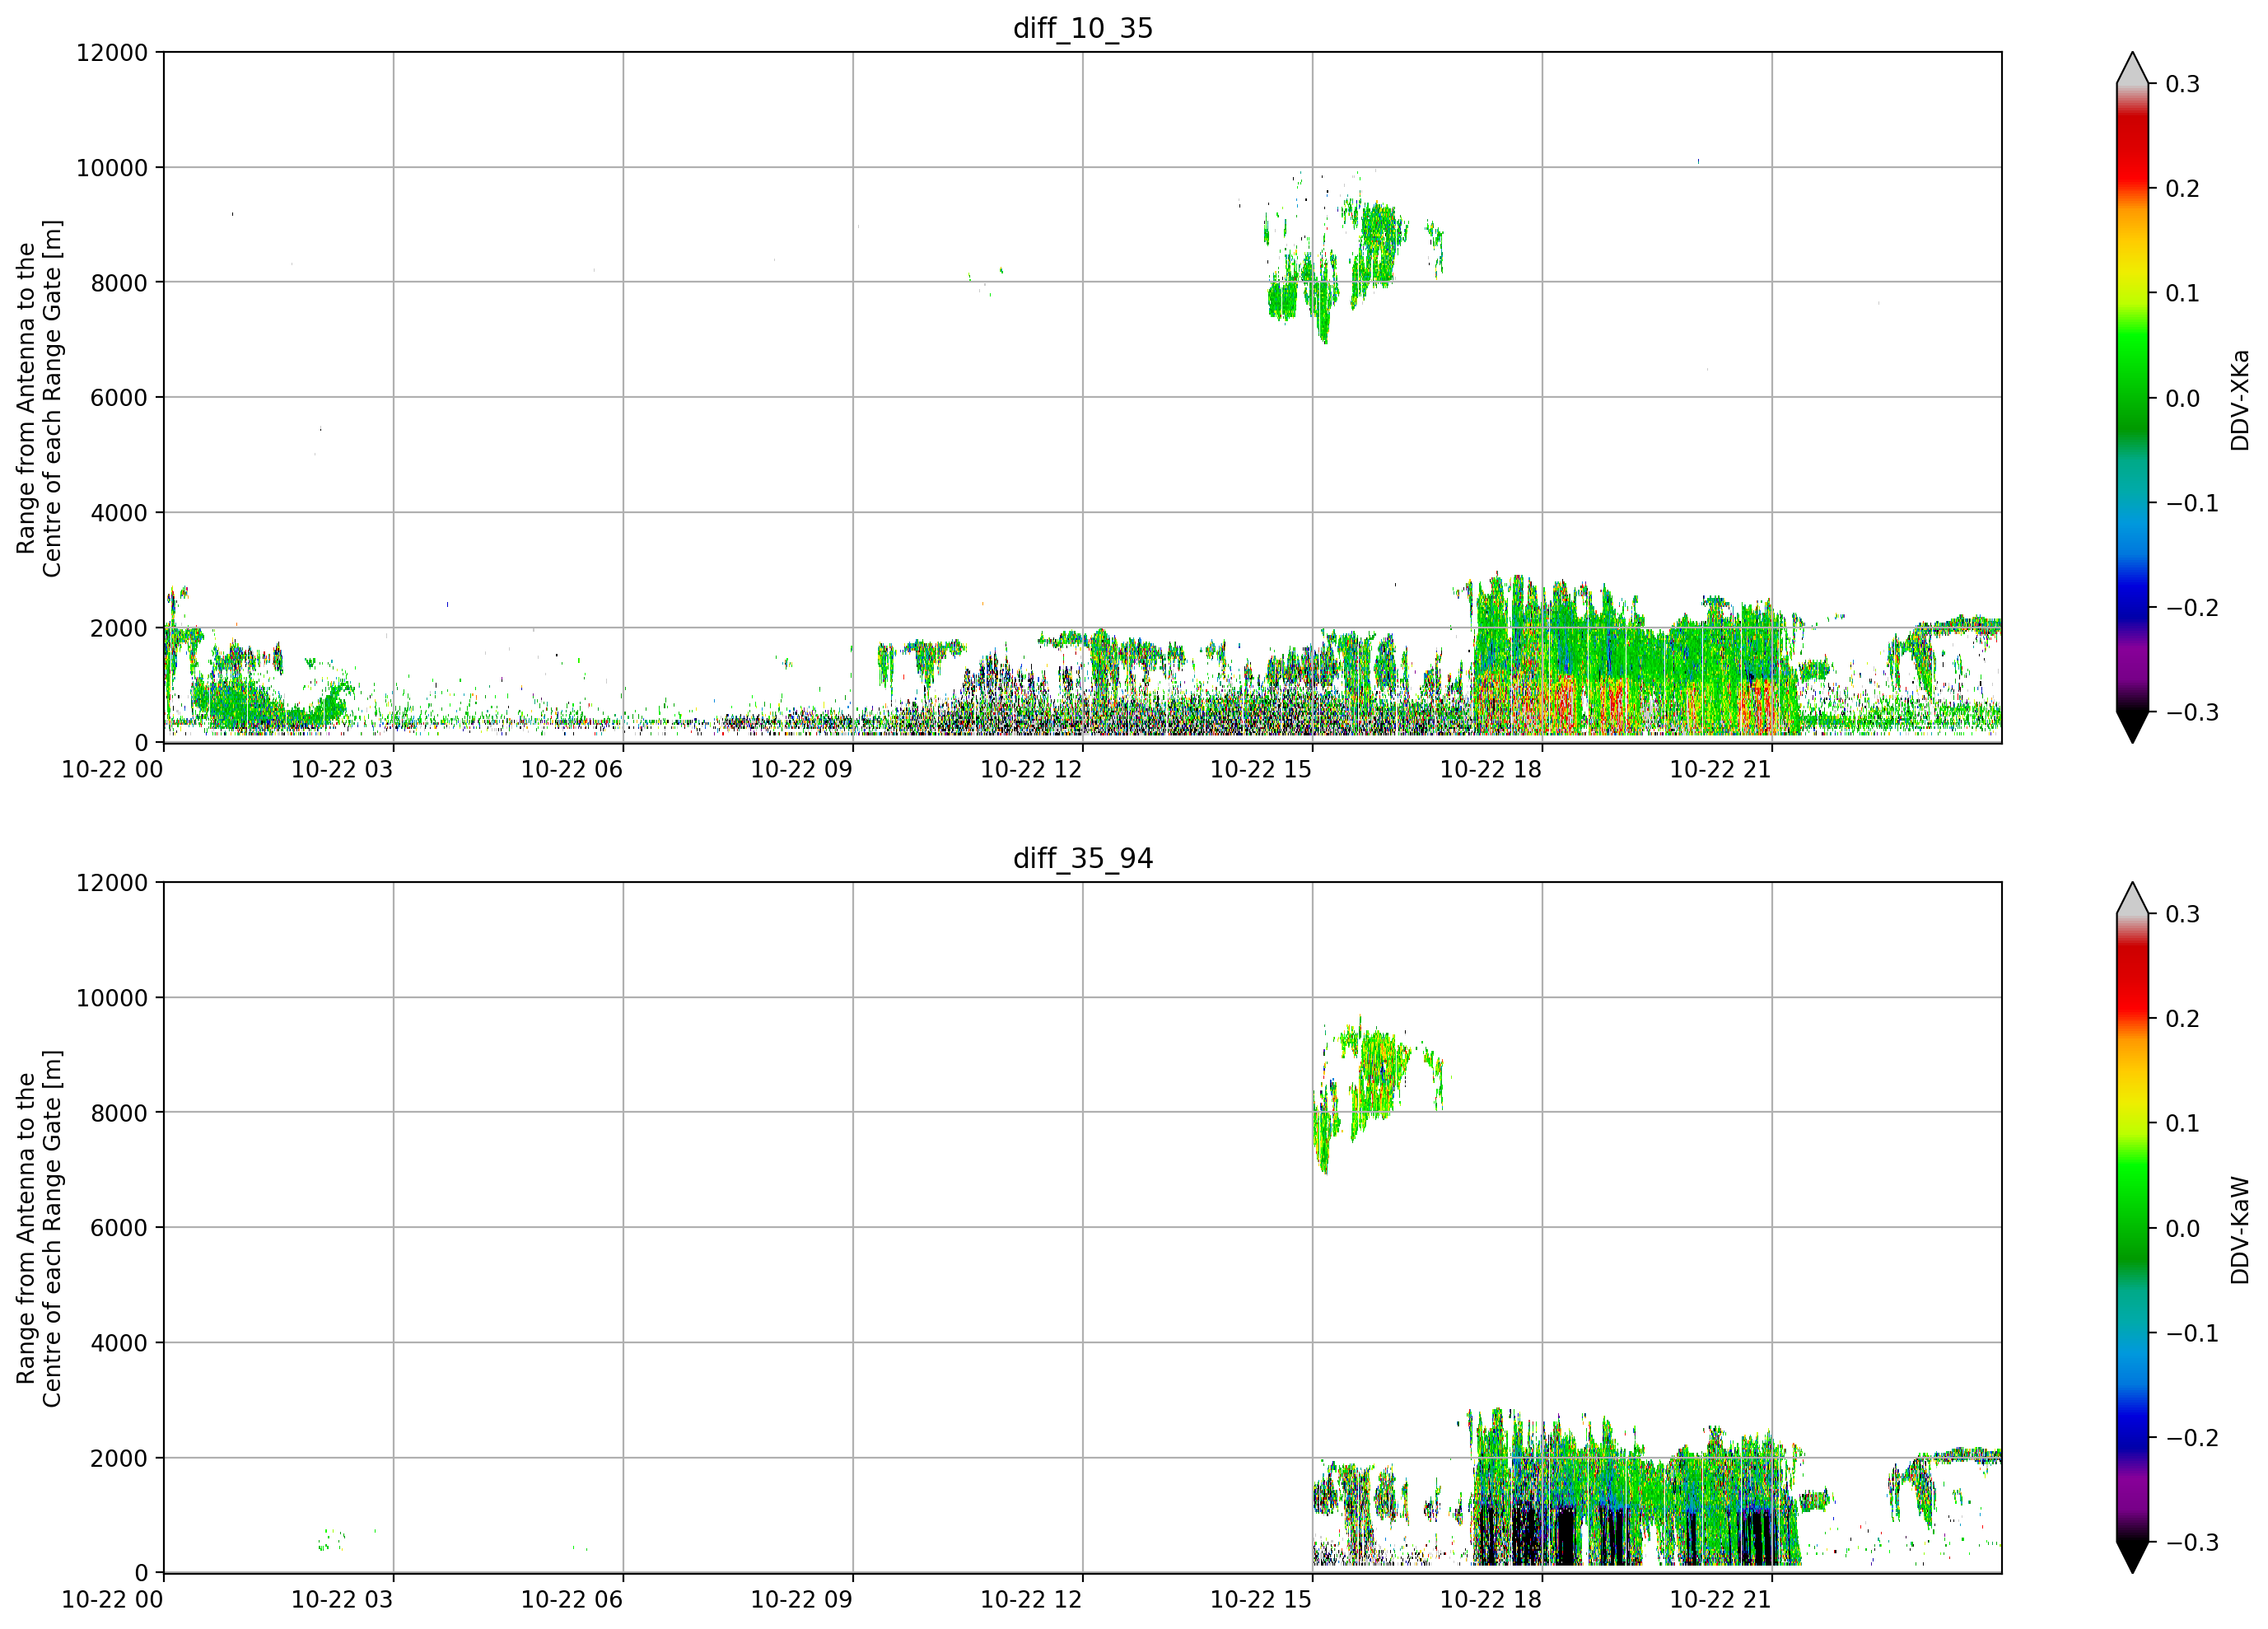Click "10-22 00" tick under the diff_35_94 plot

point(112,1599)
